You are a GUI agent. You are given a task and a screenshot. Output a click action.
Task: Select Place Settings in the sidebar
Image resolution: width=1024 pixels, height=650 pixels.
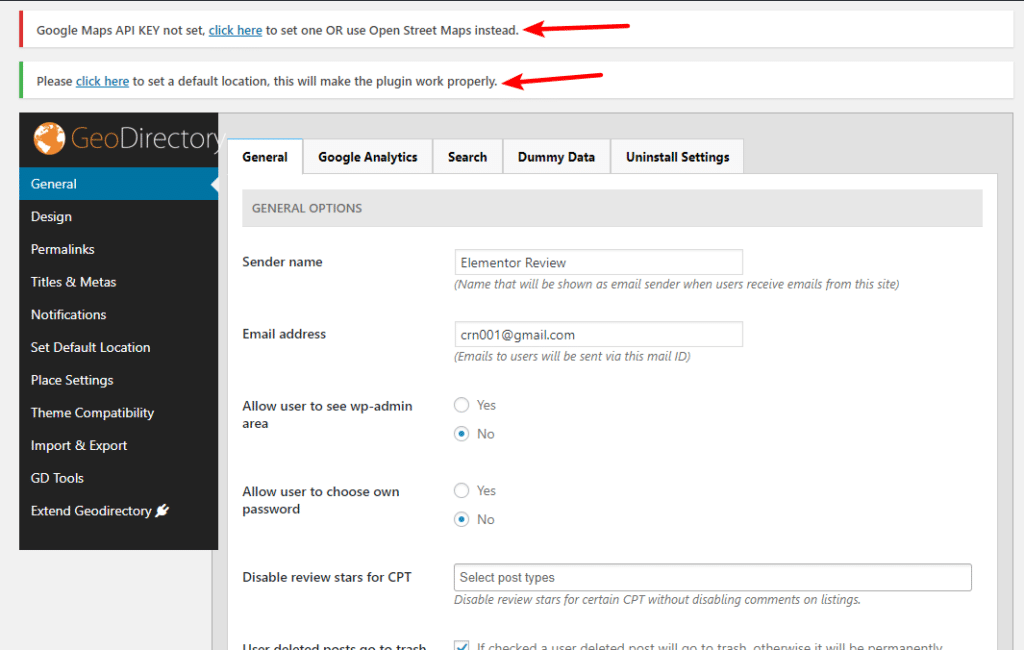point(72,380)
